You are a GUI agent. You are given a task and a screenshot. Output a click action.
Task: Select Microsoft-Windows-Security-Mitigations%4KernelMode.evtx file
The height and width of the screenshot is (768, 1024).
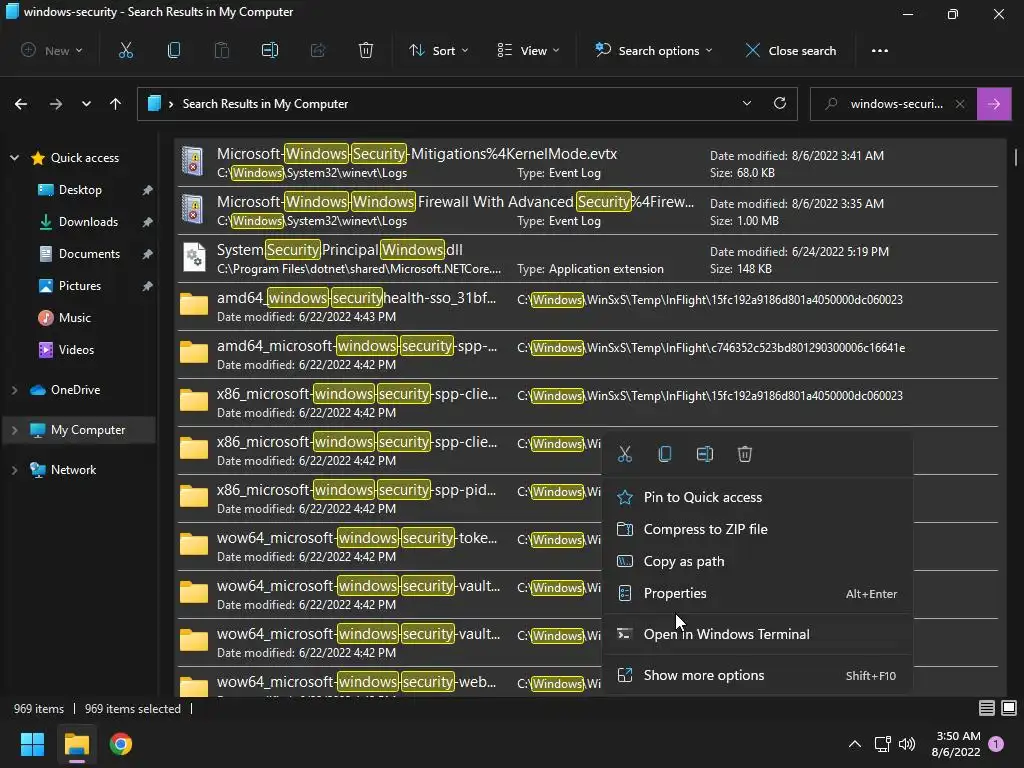tap(587, 163)
